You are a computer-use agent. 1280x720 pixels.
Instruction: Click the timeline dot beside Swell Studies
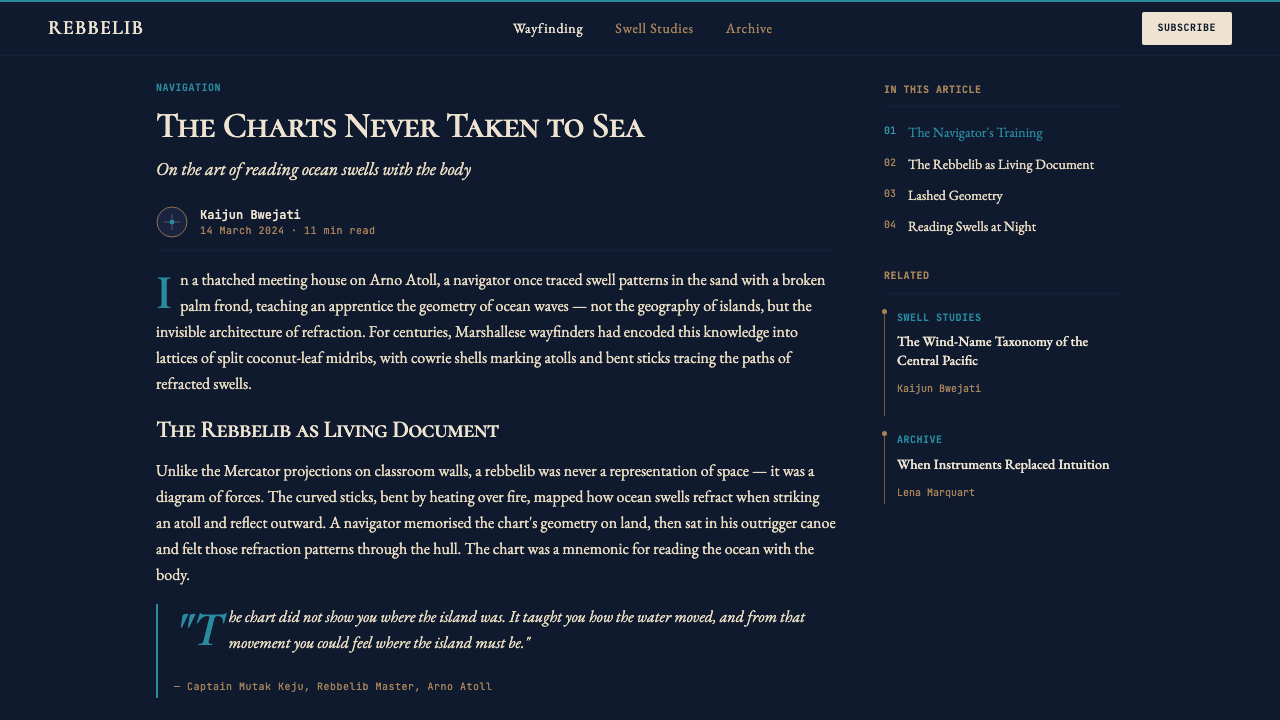pyautogui.click(x=884, y=312)
